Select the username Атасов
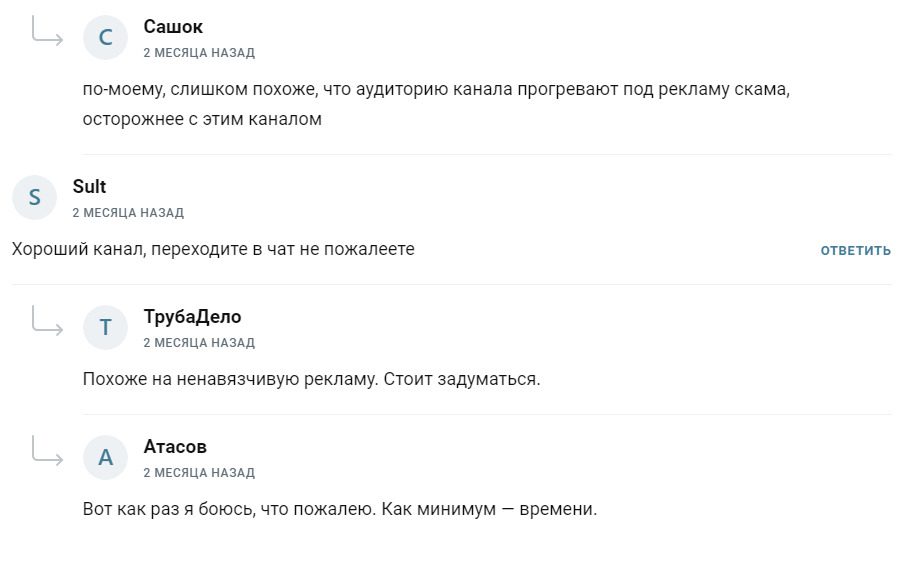The width and height of the screenshot is (917, 563). pos(175,447)
